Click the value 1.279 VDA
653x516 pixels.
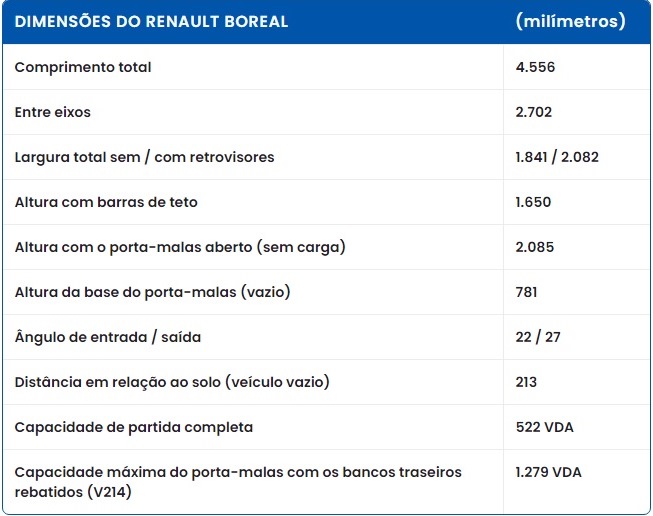548,472
